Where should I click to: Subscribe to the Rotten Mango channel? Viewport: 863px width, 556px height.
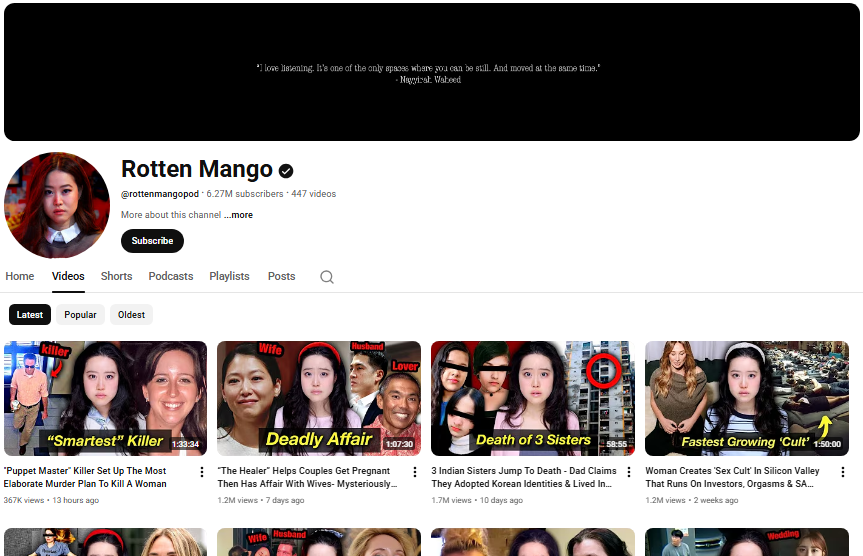[152, 241]
